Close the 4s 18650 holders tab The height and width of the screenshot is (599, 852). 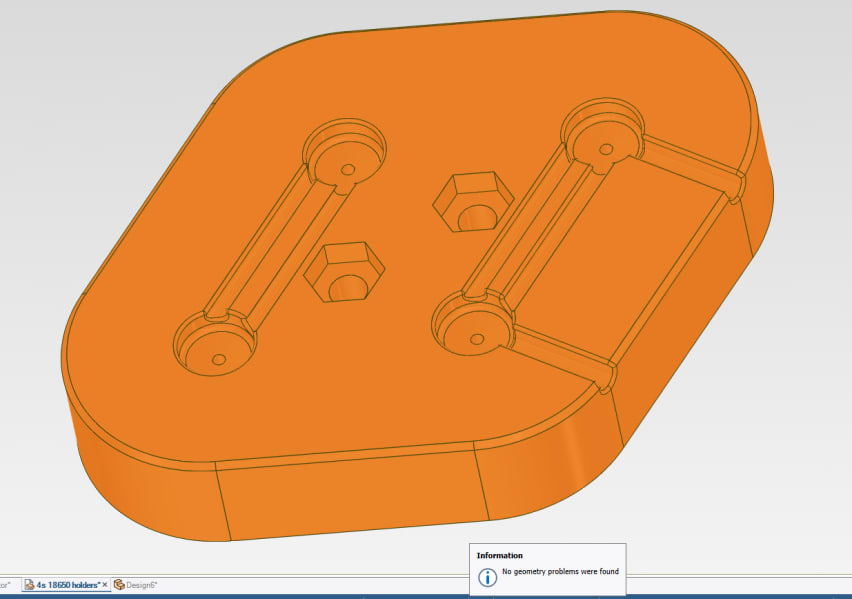(105, 585)
